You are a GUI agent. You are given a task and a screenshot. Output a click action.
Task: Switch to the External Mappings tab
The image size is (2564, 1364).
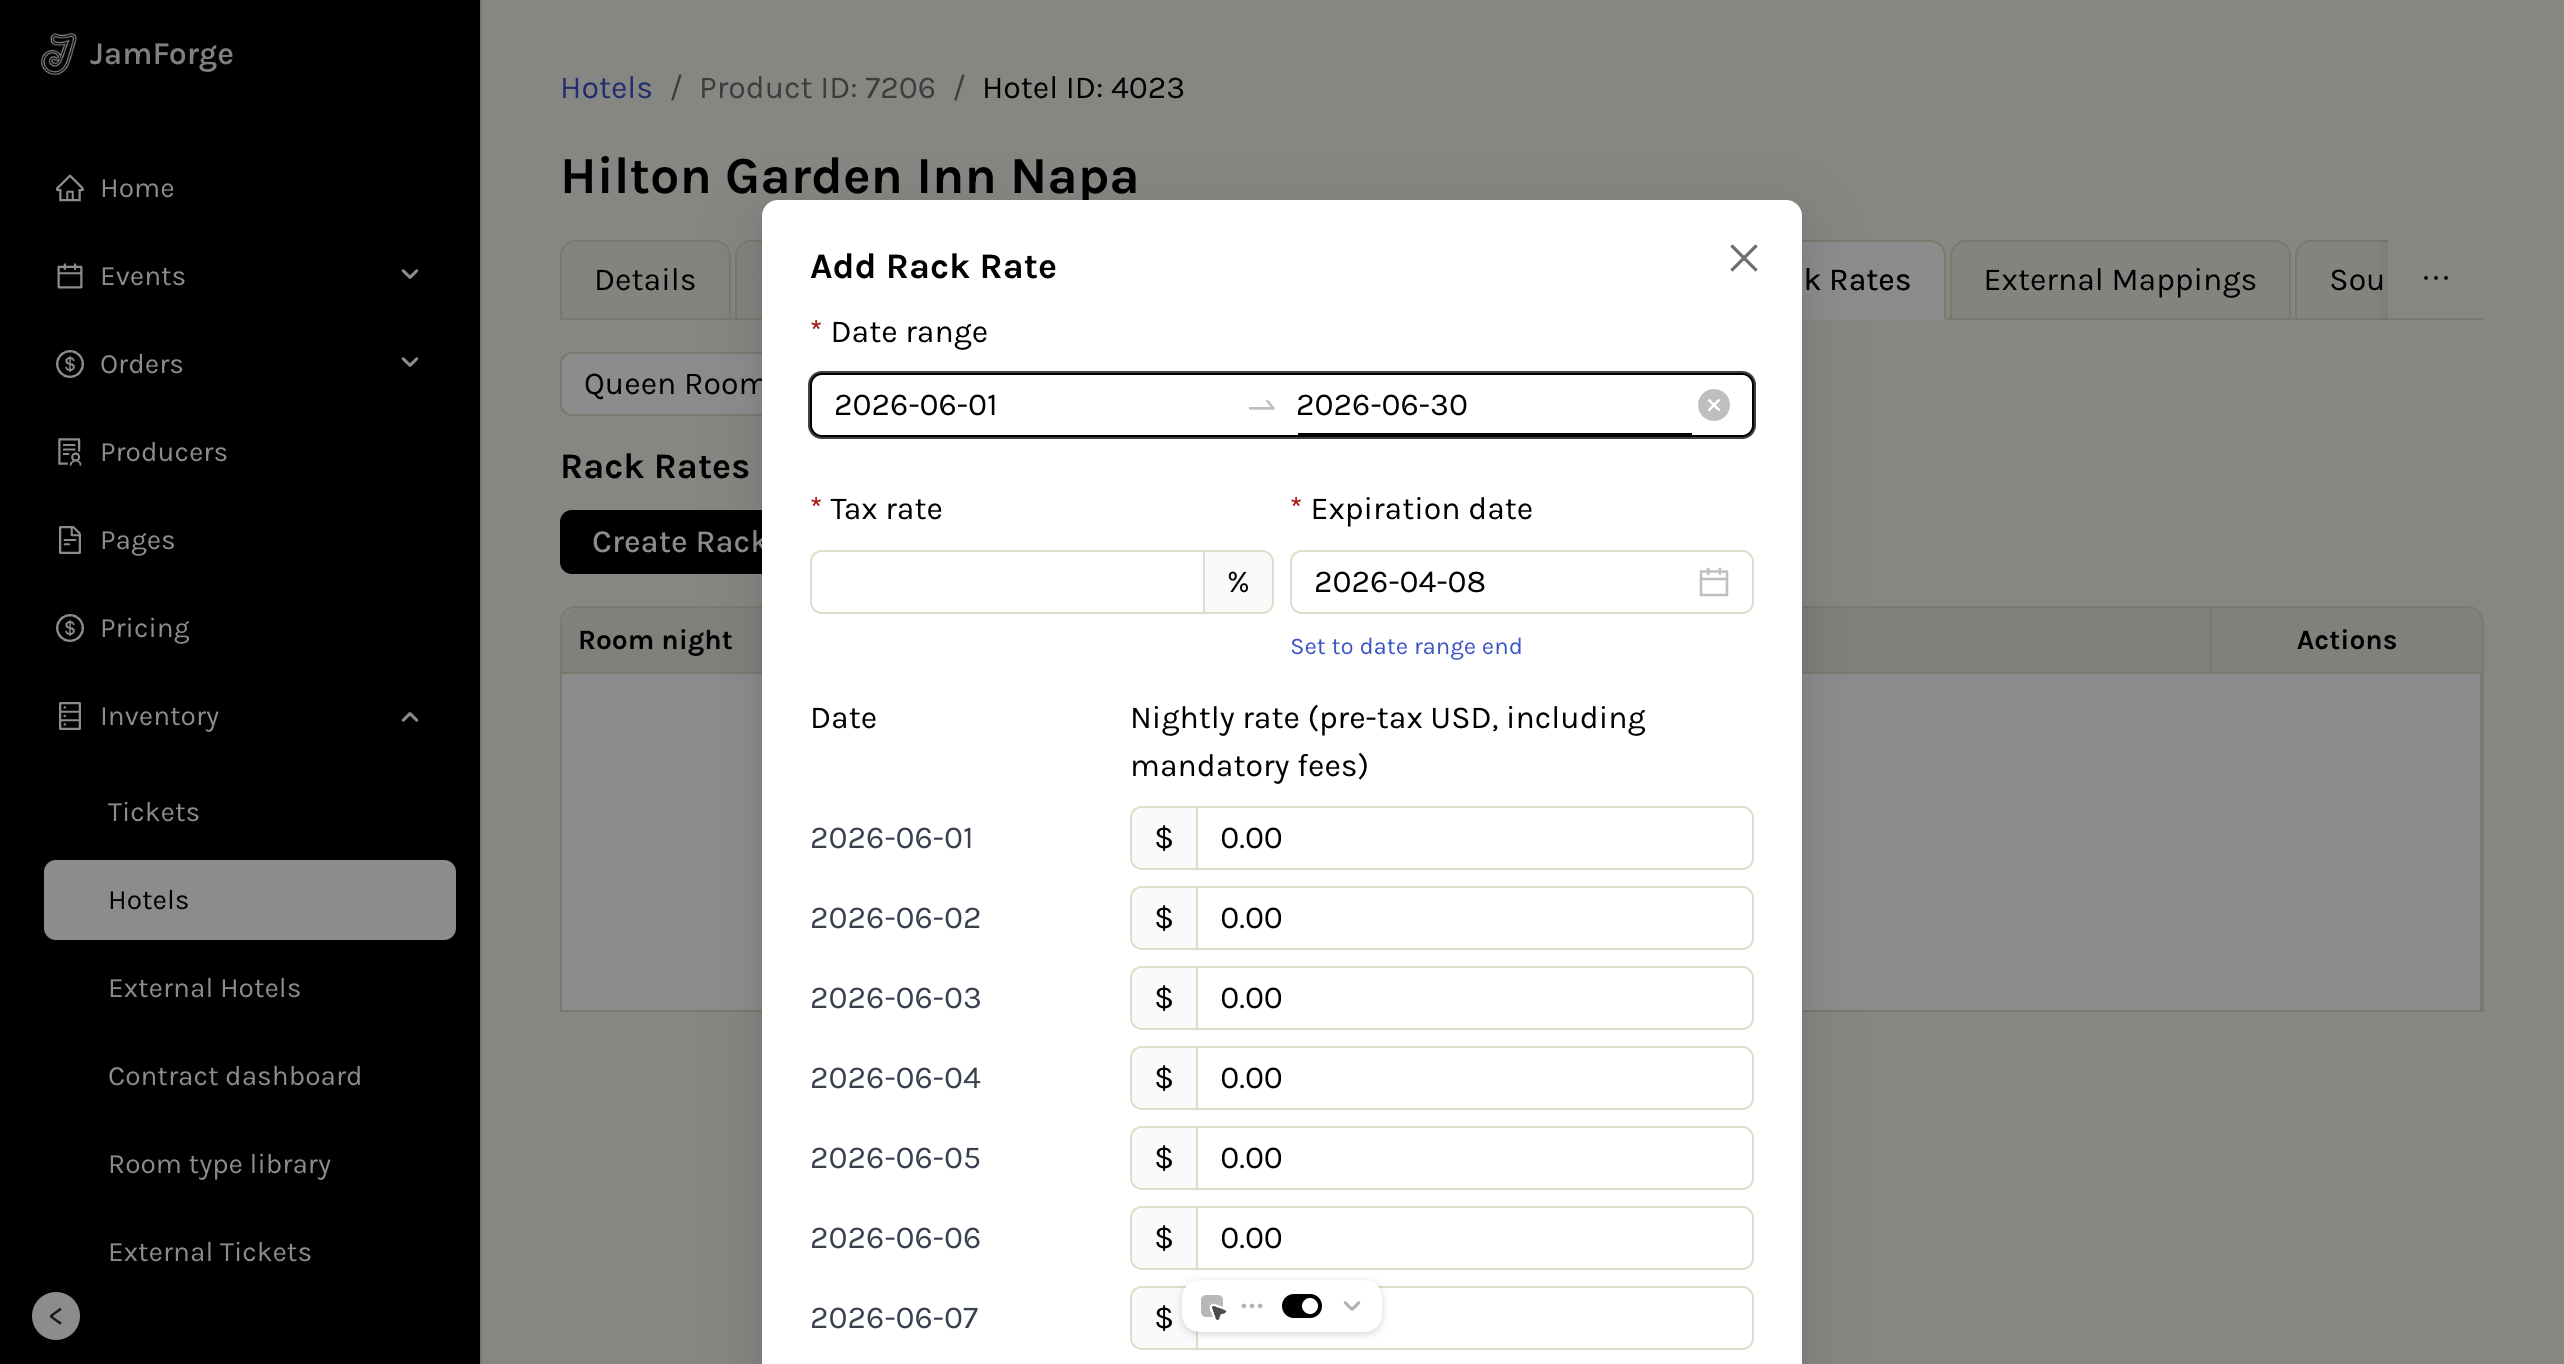point(2119,280)
